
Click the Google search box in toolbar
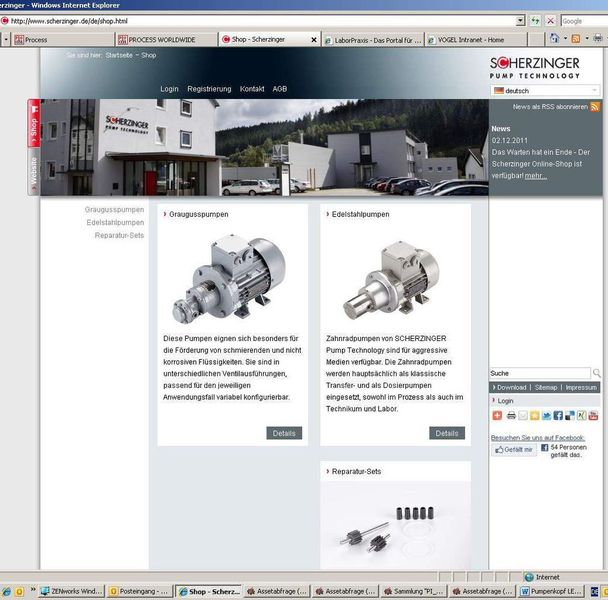[584, 21]
